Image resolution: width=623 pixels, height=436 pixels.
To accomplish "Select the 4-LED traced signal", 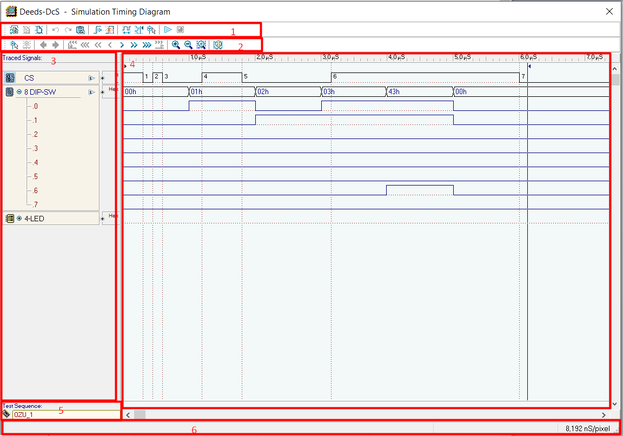I will [35, 219].
